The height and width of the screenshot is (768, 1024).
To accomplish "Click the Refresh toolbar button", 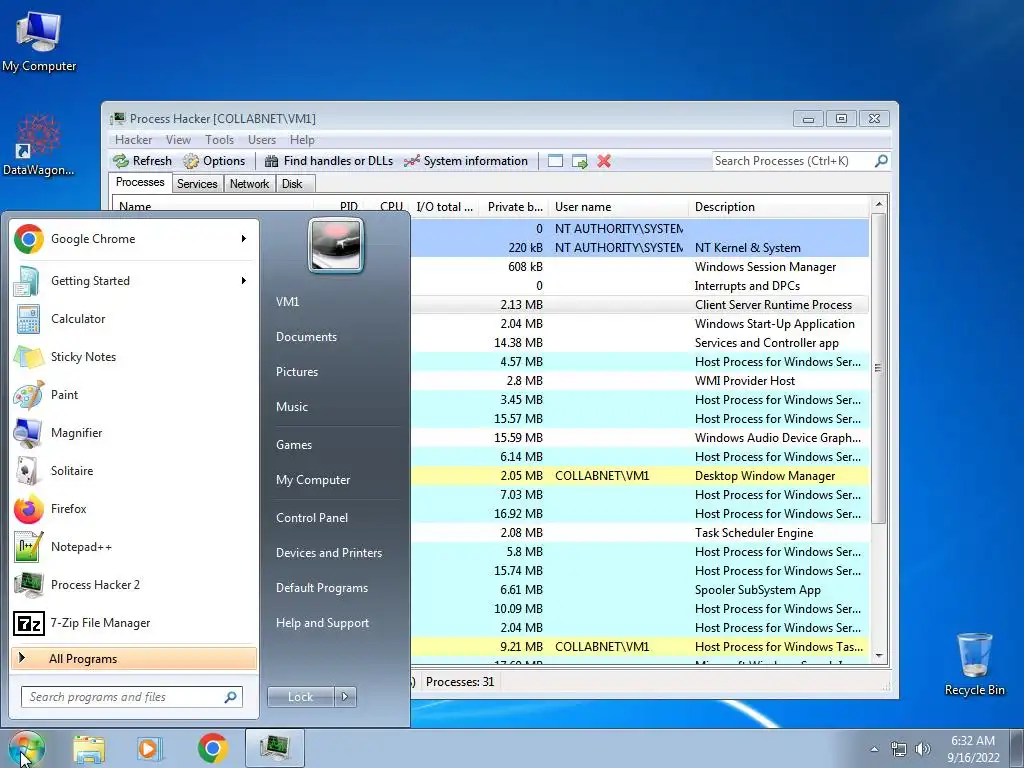I will 142,161.
